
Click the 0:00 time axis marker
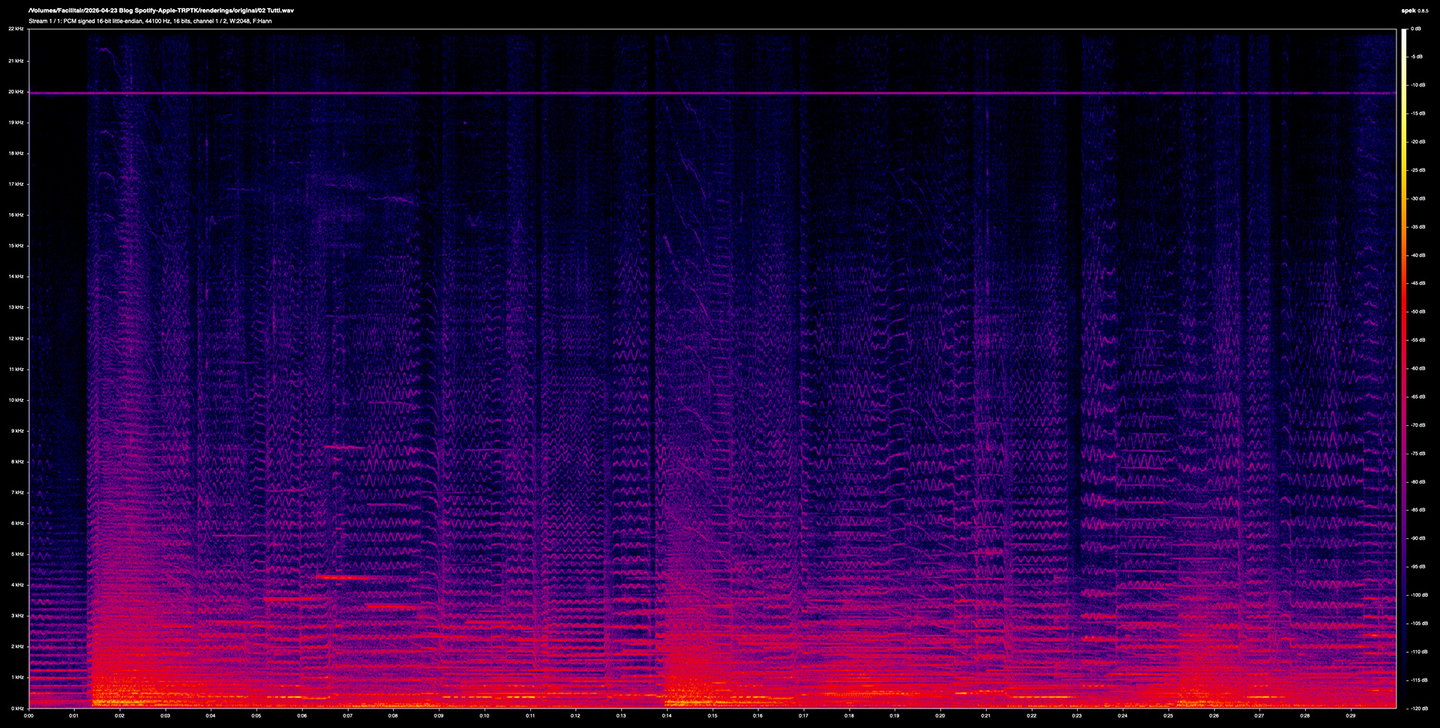tap(29, 716)
